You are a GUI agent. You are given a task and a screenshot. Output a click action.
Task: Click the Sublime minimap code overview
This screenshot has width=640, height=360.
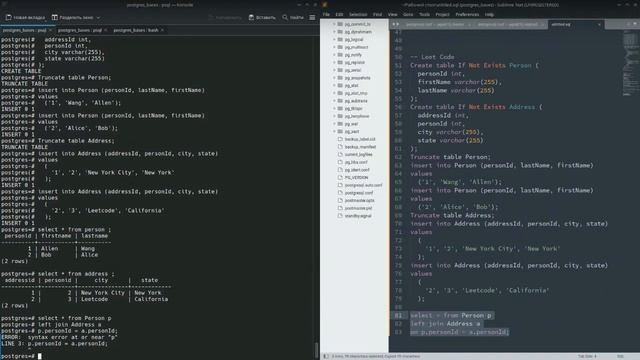tap(630, 63)
